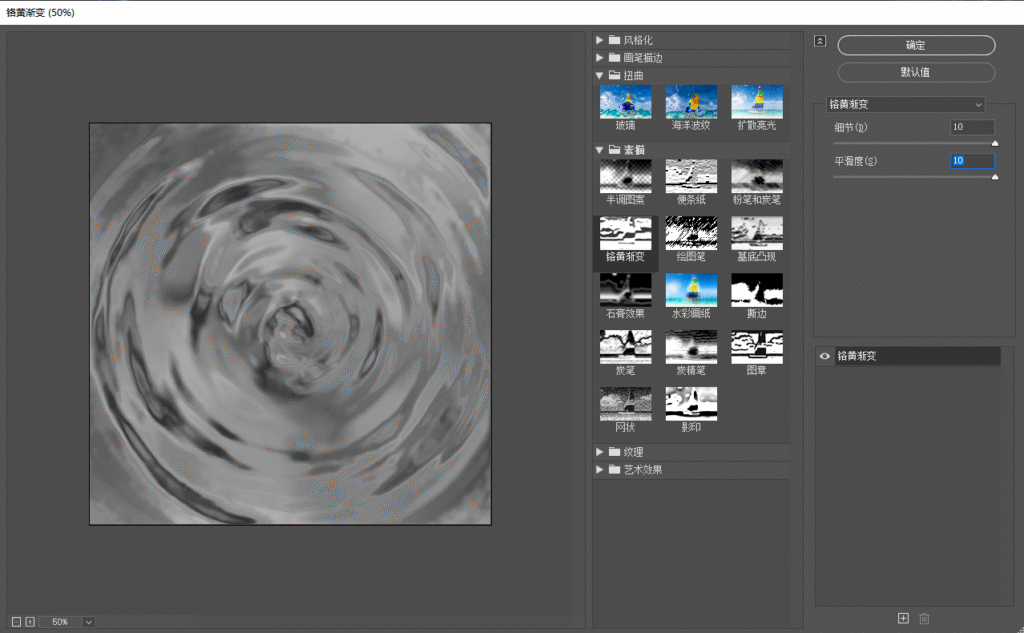
Task: Apply the 水彩画纸 filter thumbnail
Action: (x=691, y=291)
